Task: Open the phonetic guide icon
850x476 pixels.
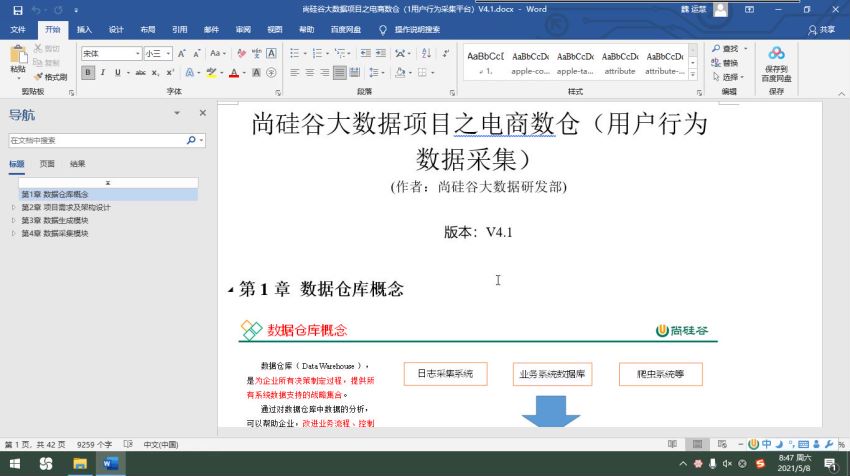Action: tap(256, 53)
